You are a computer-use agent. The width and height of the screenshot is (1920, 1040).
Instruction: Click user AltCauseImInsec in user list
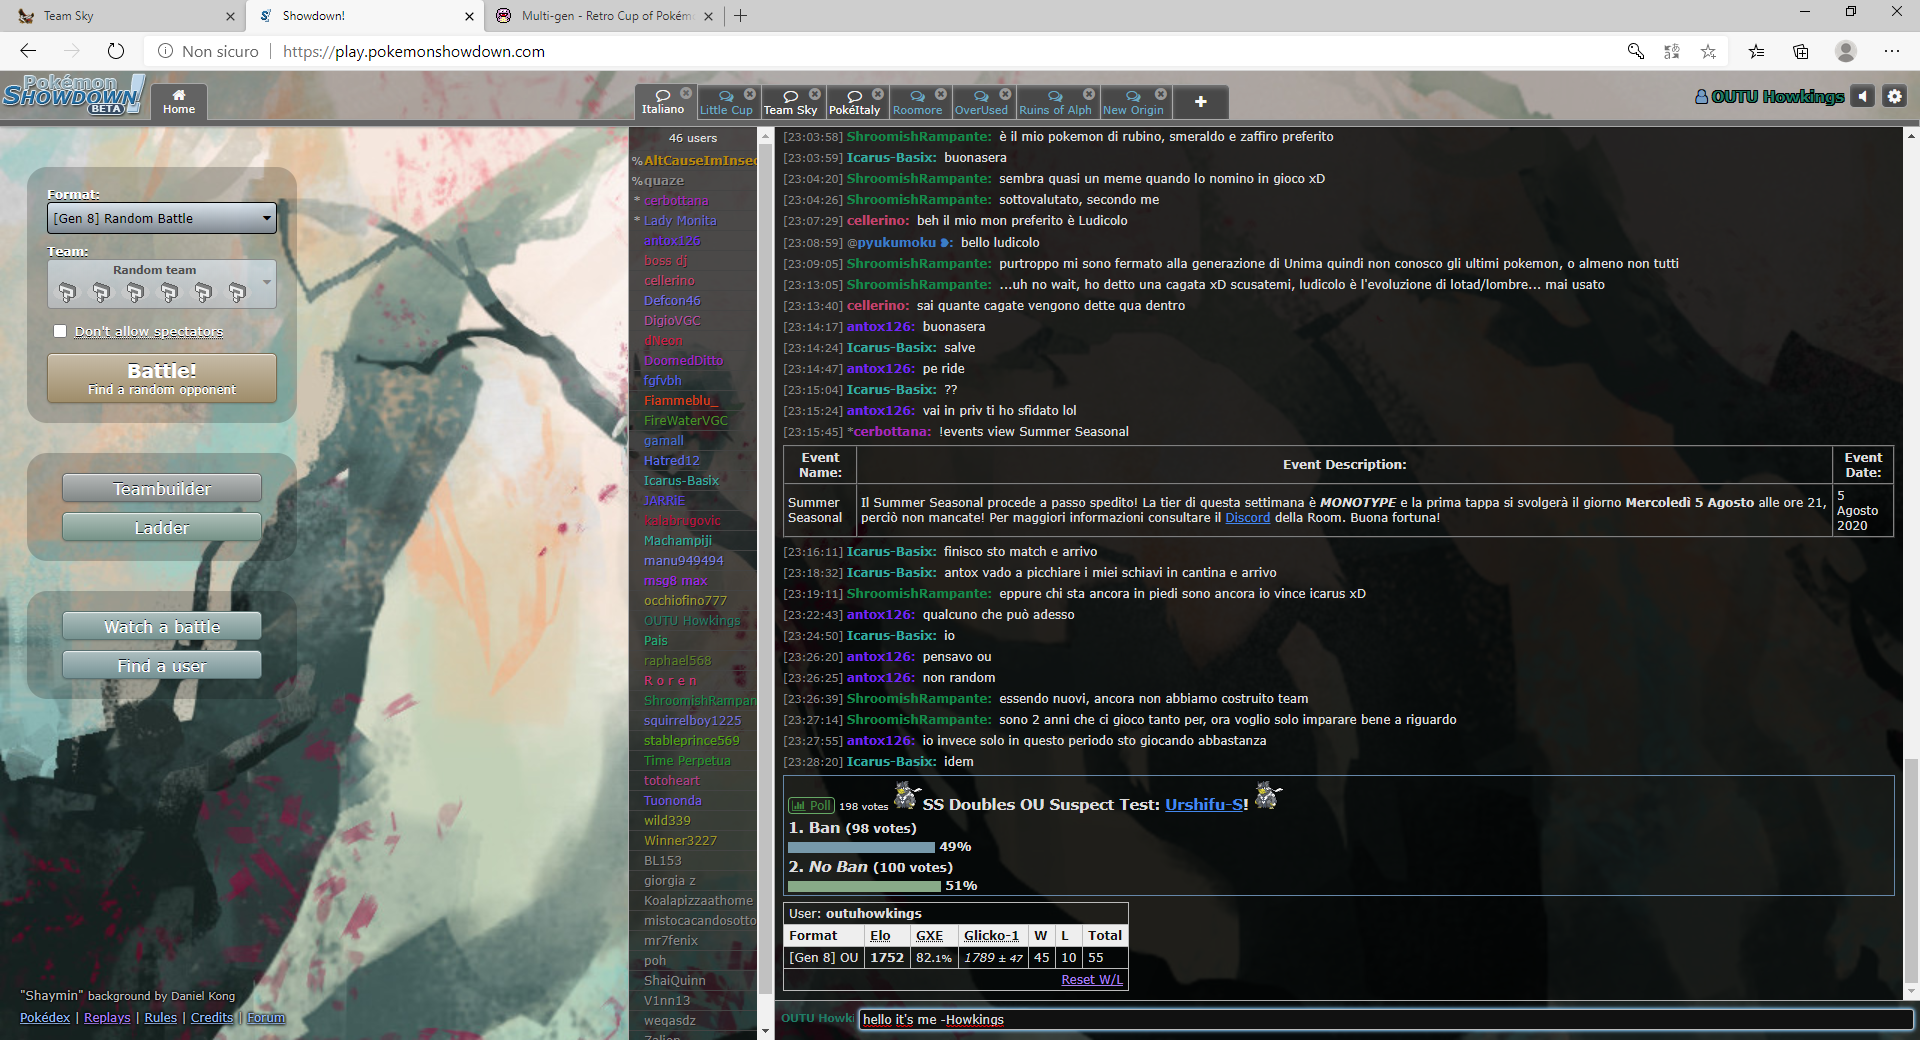(700, 161)
